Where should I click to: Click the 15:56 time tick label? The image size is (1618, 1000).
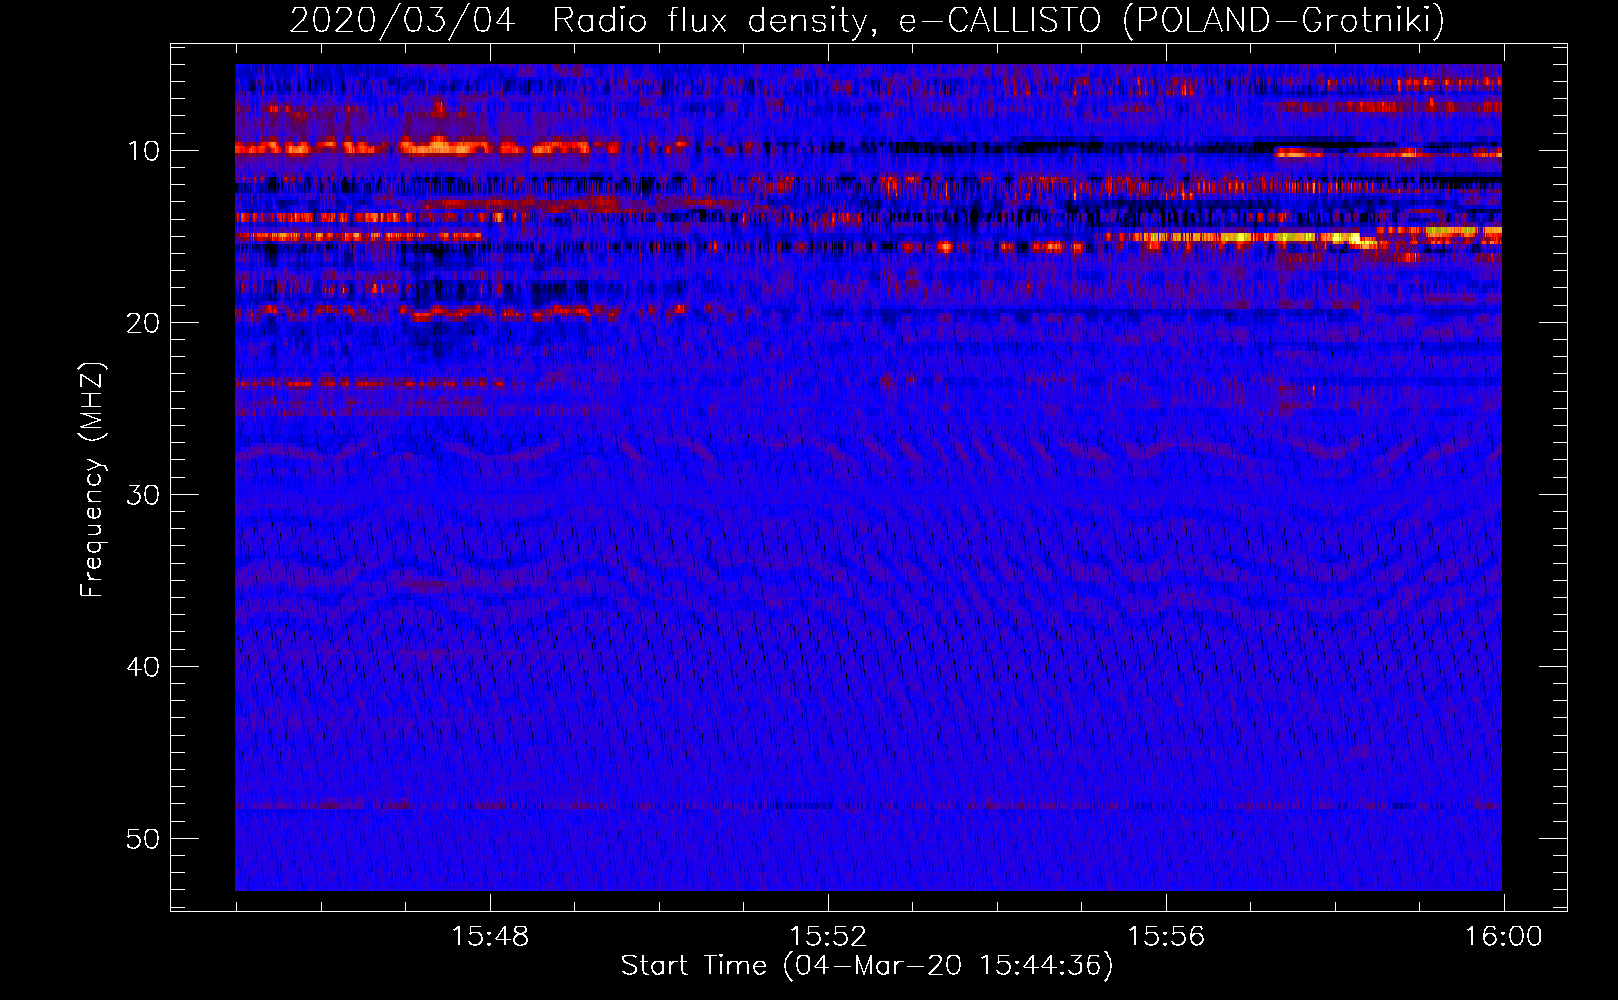coord(1166,937)
